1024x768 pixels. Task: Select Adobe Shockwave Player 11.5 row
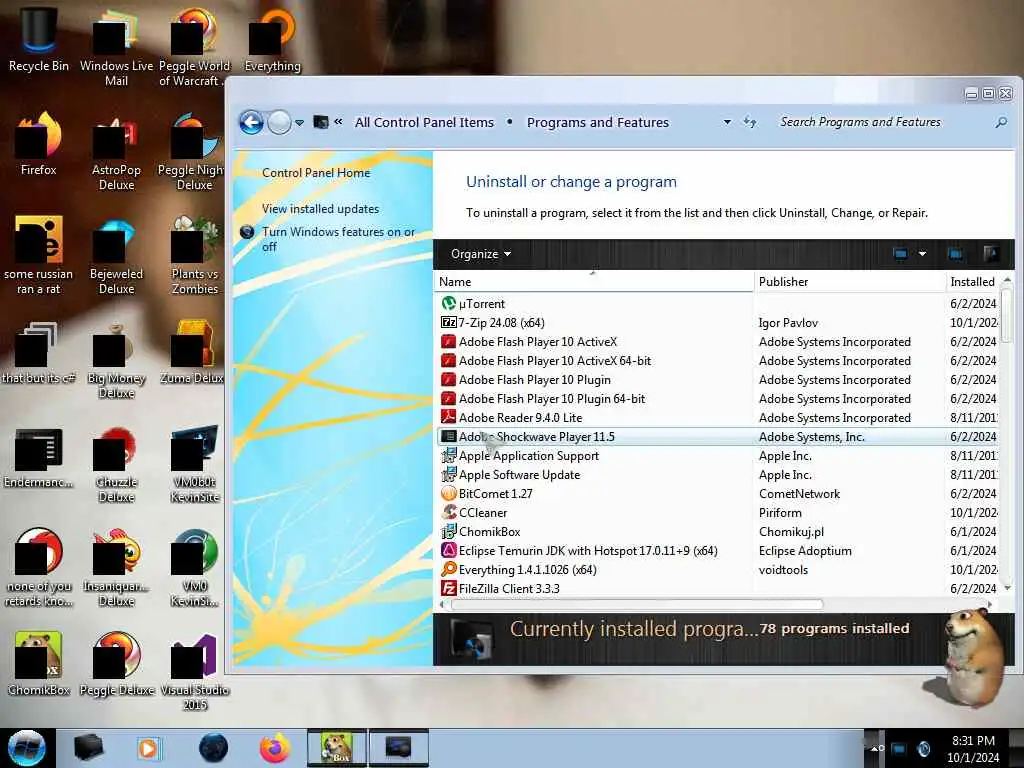(x=718, y=436)
